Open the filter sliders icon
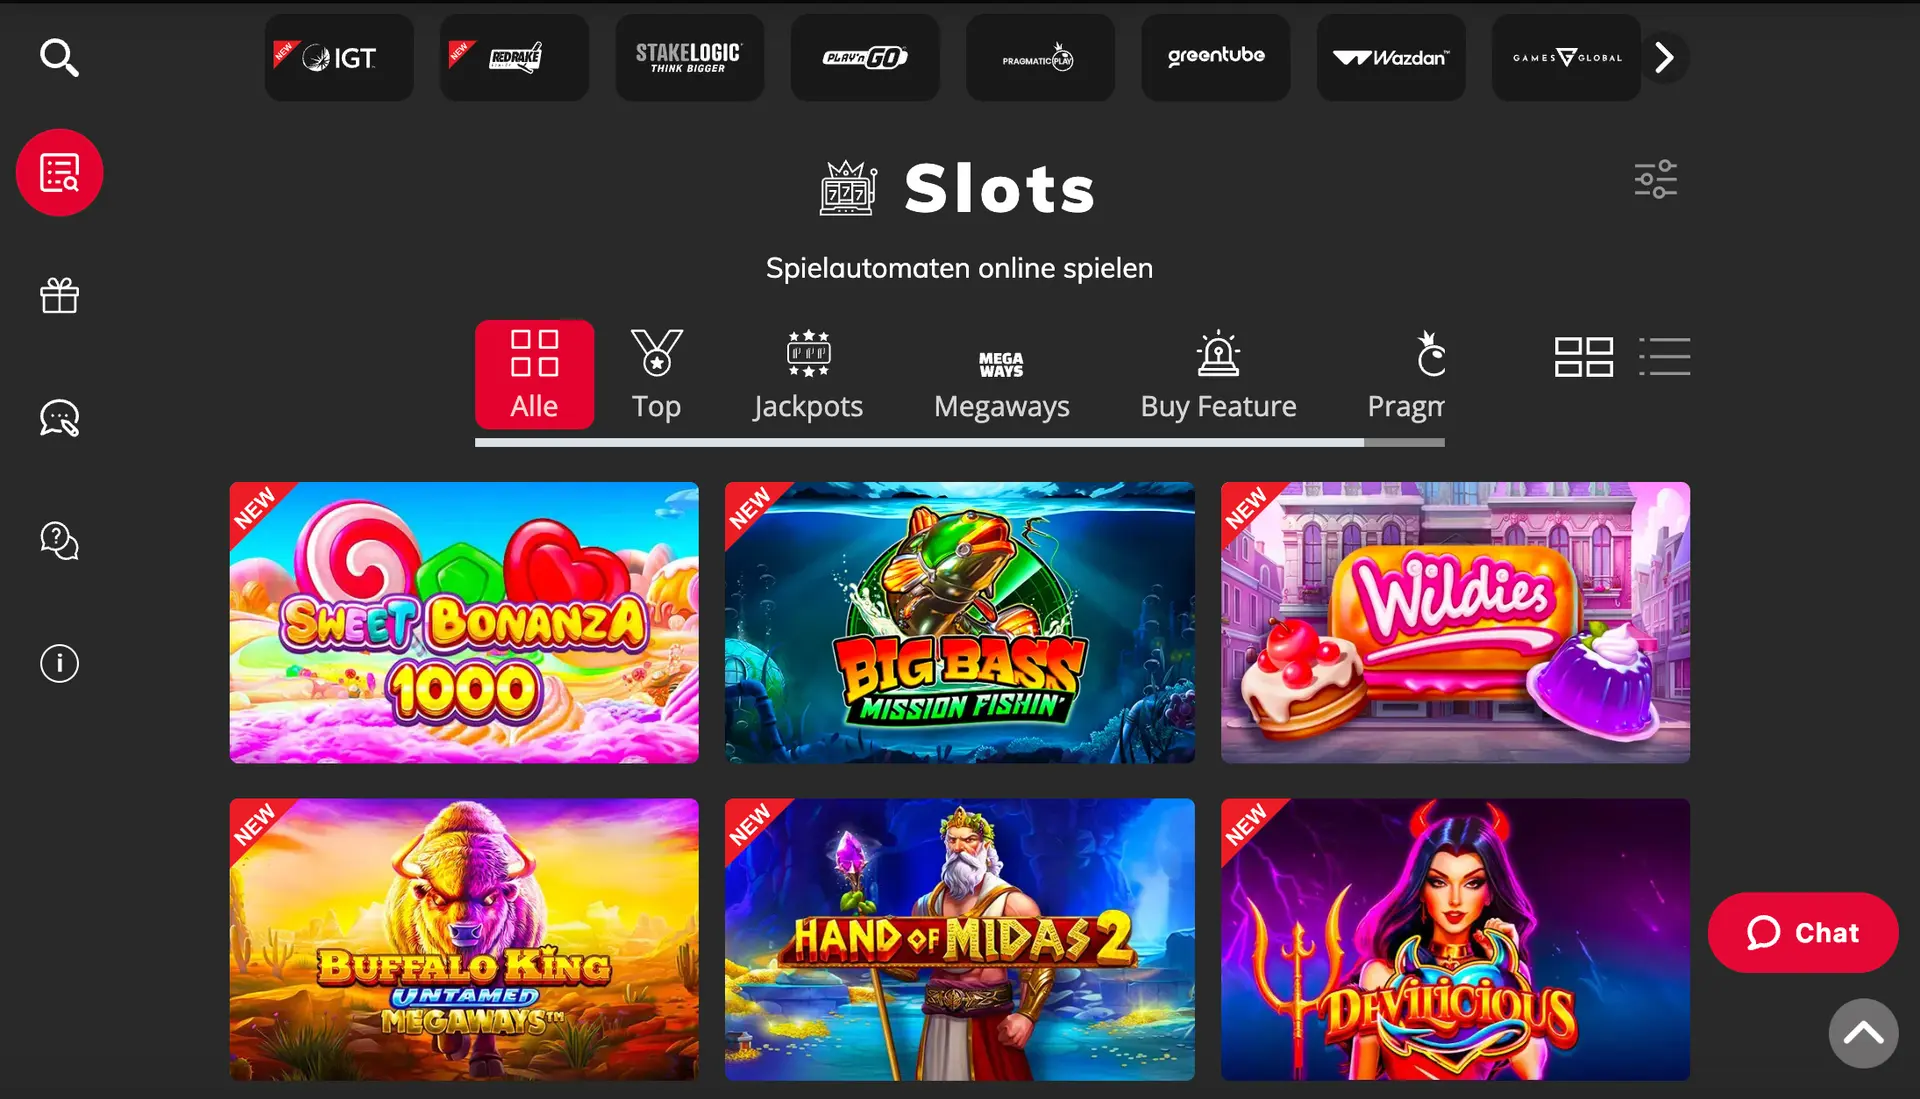Image resolution: width=1920 pixels, height=1099 pixels. click(x=1656, y=180)
